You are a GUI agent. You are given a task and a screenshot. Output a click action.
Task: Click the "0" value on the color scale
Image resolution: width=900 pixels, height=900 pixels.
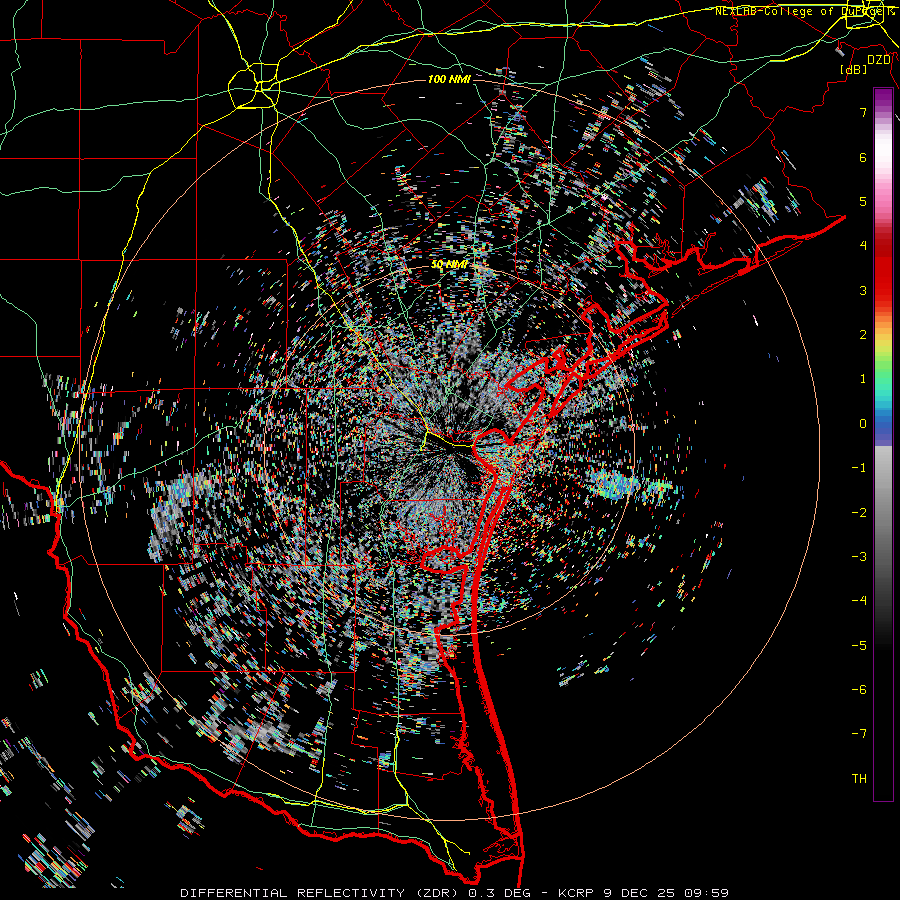point(863,424)
